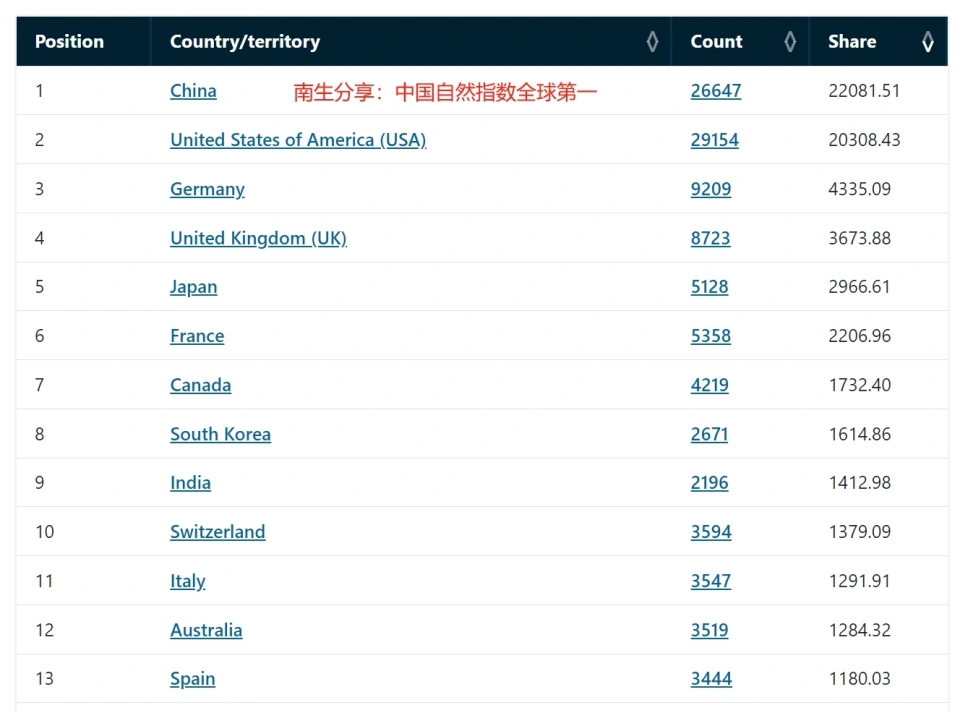Viewport: 960px width, 713px height.
Task: Open United States of America (USA) link
Action: [298, 140]
